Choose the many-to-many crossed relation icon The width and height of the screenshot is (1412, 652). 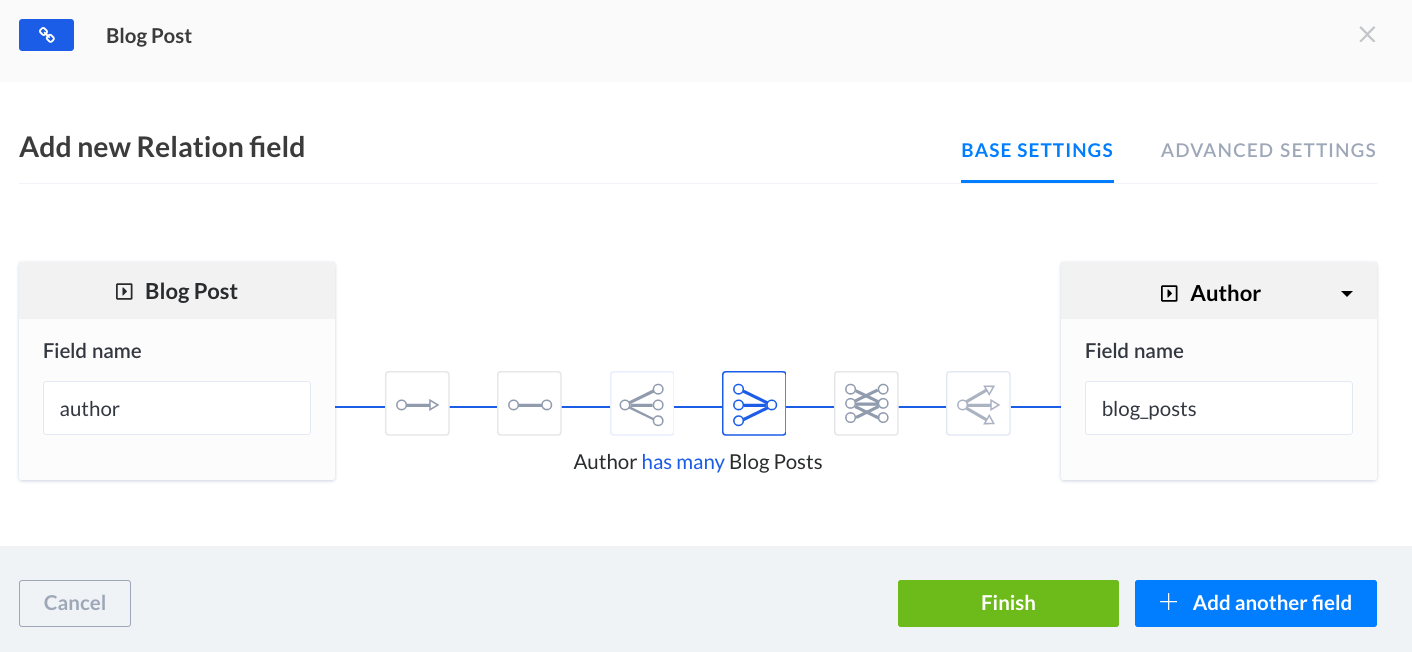[x=866, y=404]
